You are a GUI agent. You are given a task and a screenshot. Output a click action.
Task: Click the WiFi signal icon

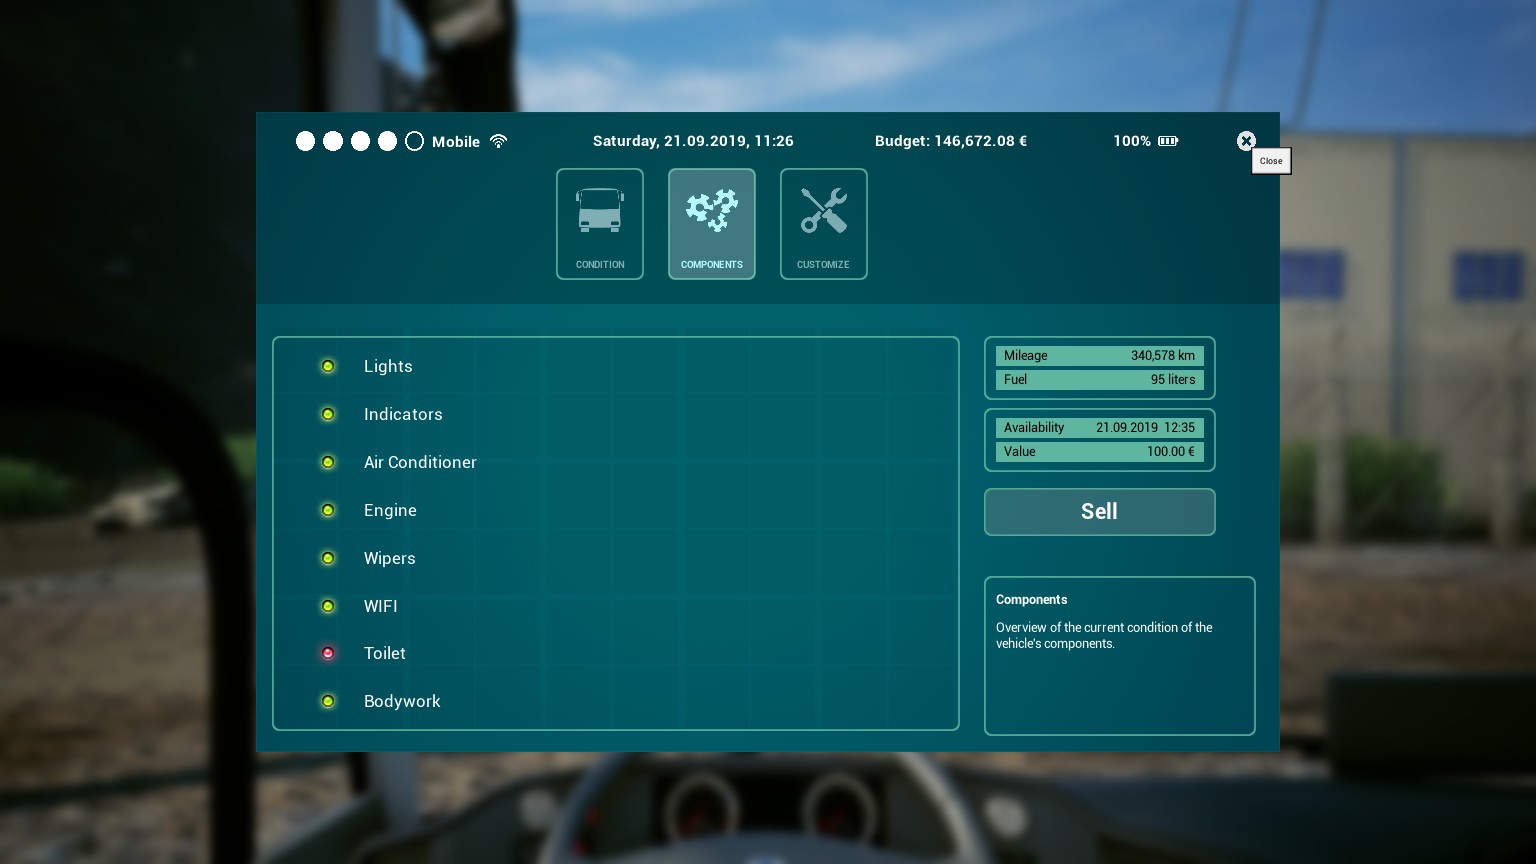coord(499,141)
